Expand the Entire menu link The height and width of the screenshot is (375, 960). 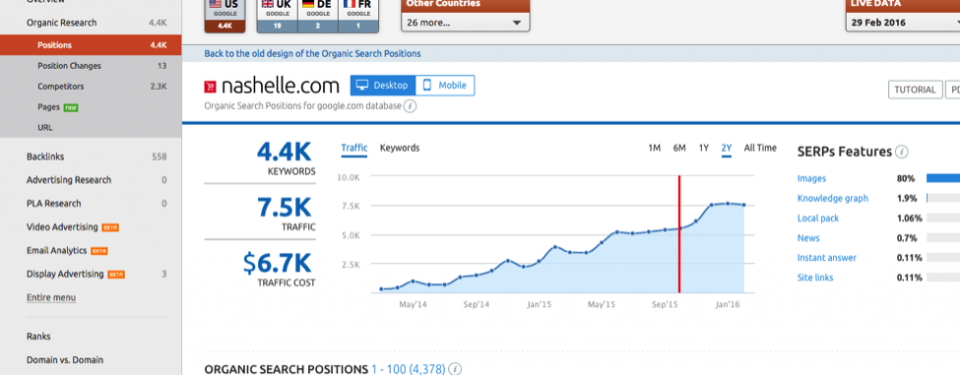(x=51, y=298)
